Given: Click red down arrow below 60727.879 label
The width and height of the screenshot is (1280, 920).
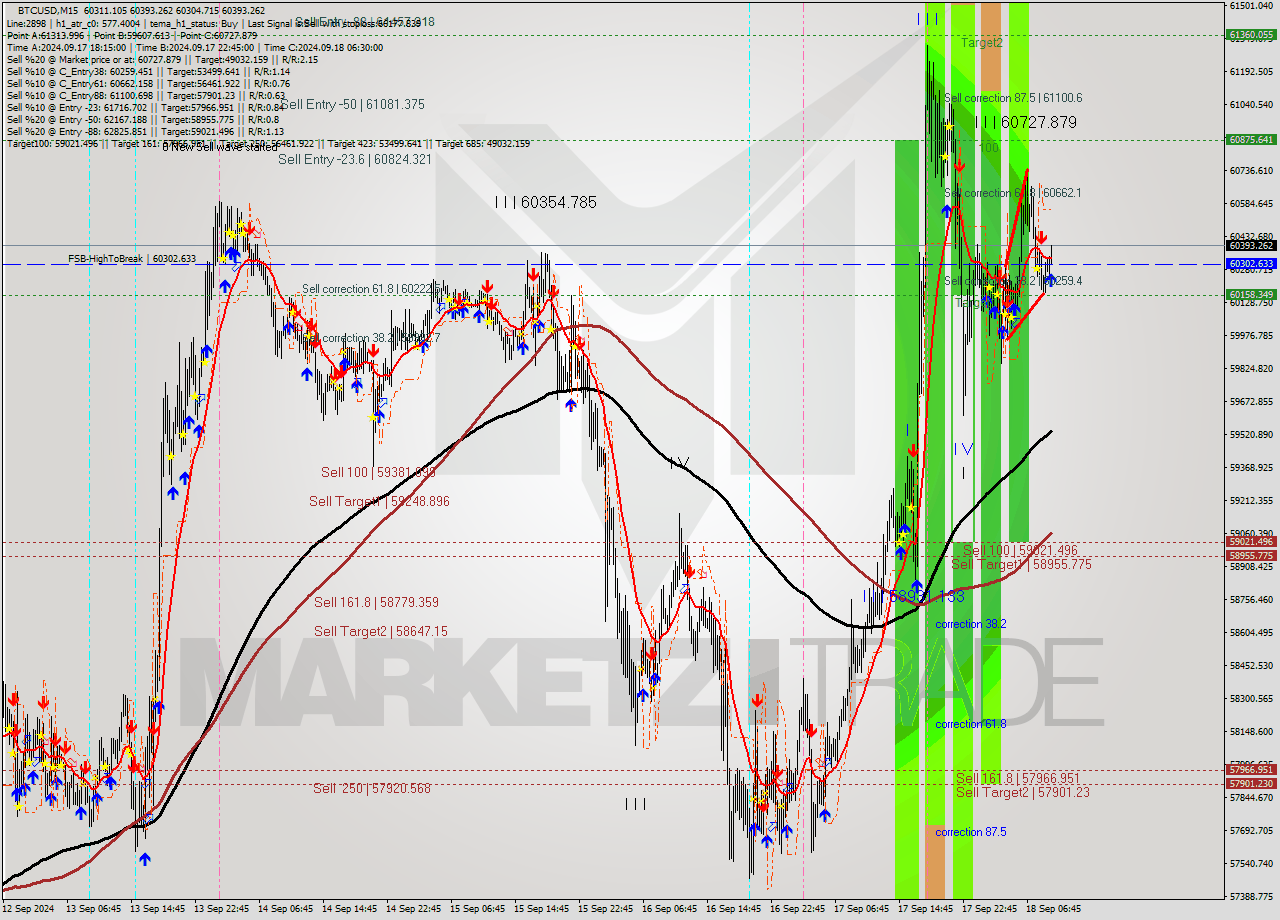Looking at the screenshot, I should pyautogui.click(x=959, y=164).
